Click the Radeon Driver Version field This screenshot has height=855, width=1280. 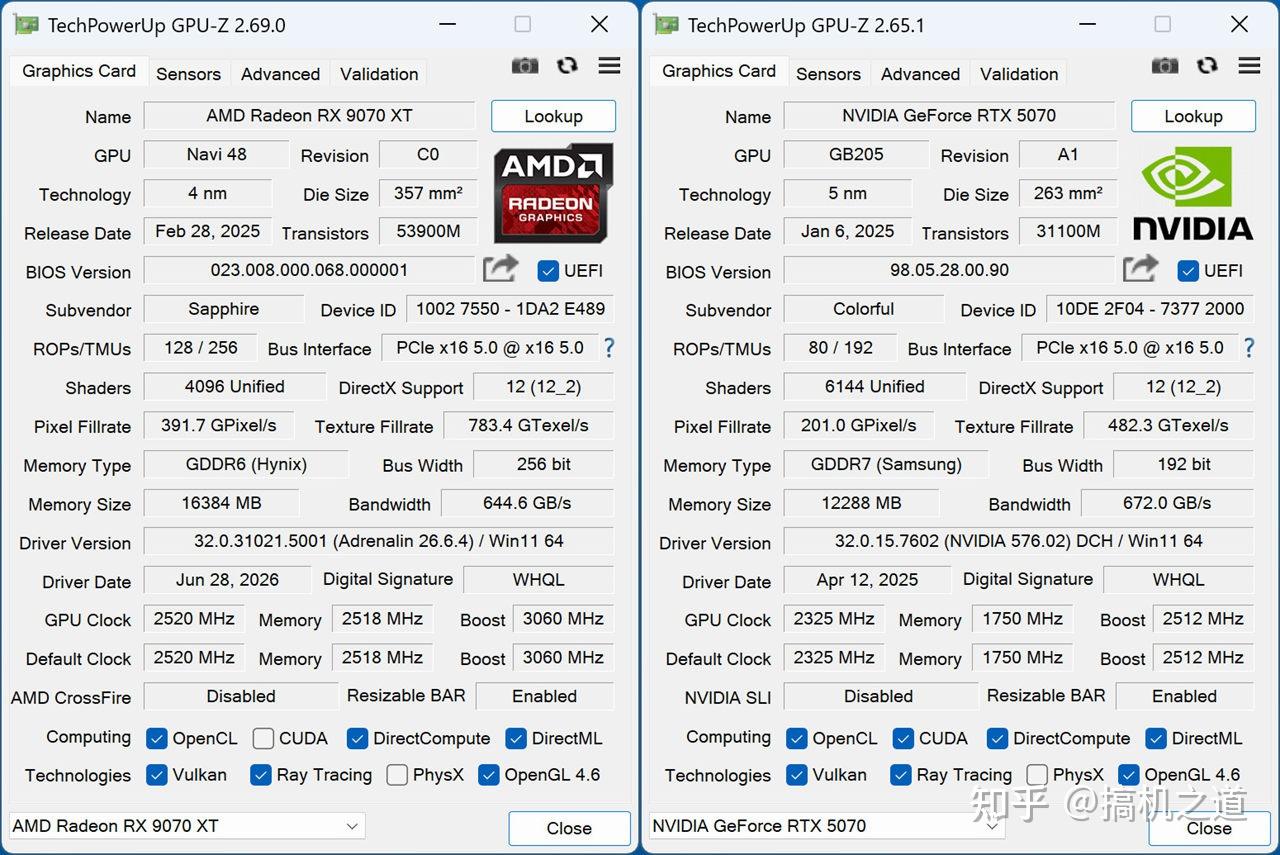coord(379,542)
